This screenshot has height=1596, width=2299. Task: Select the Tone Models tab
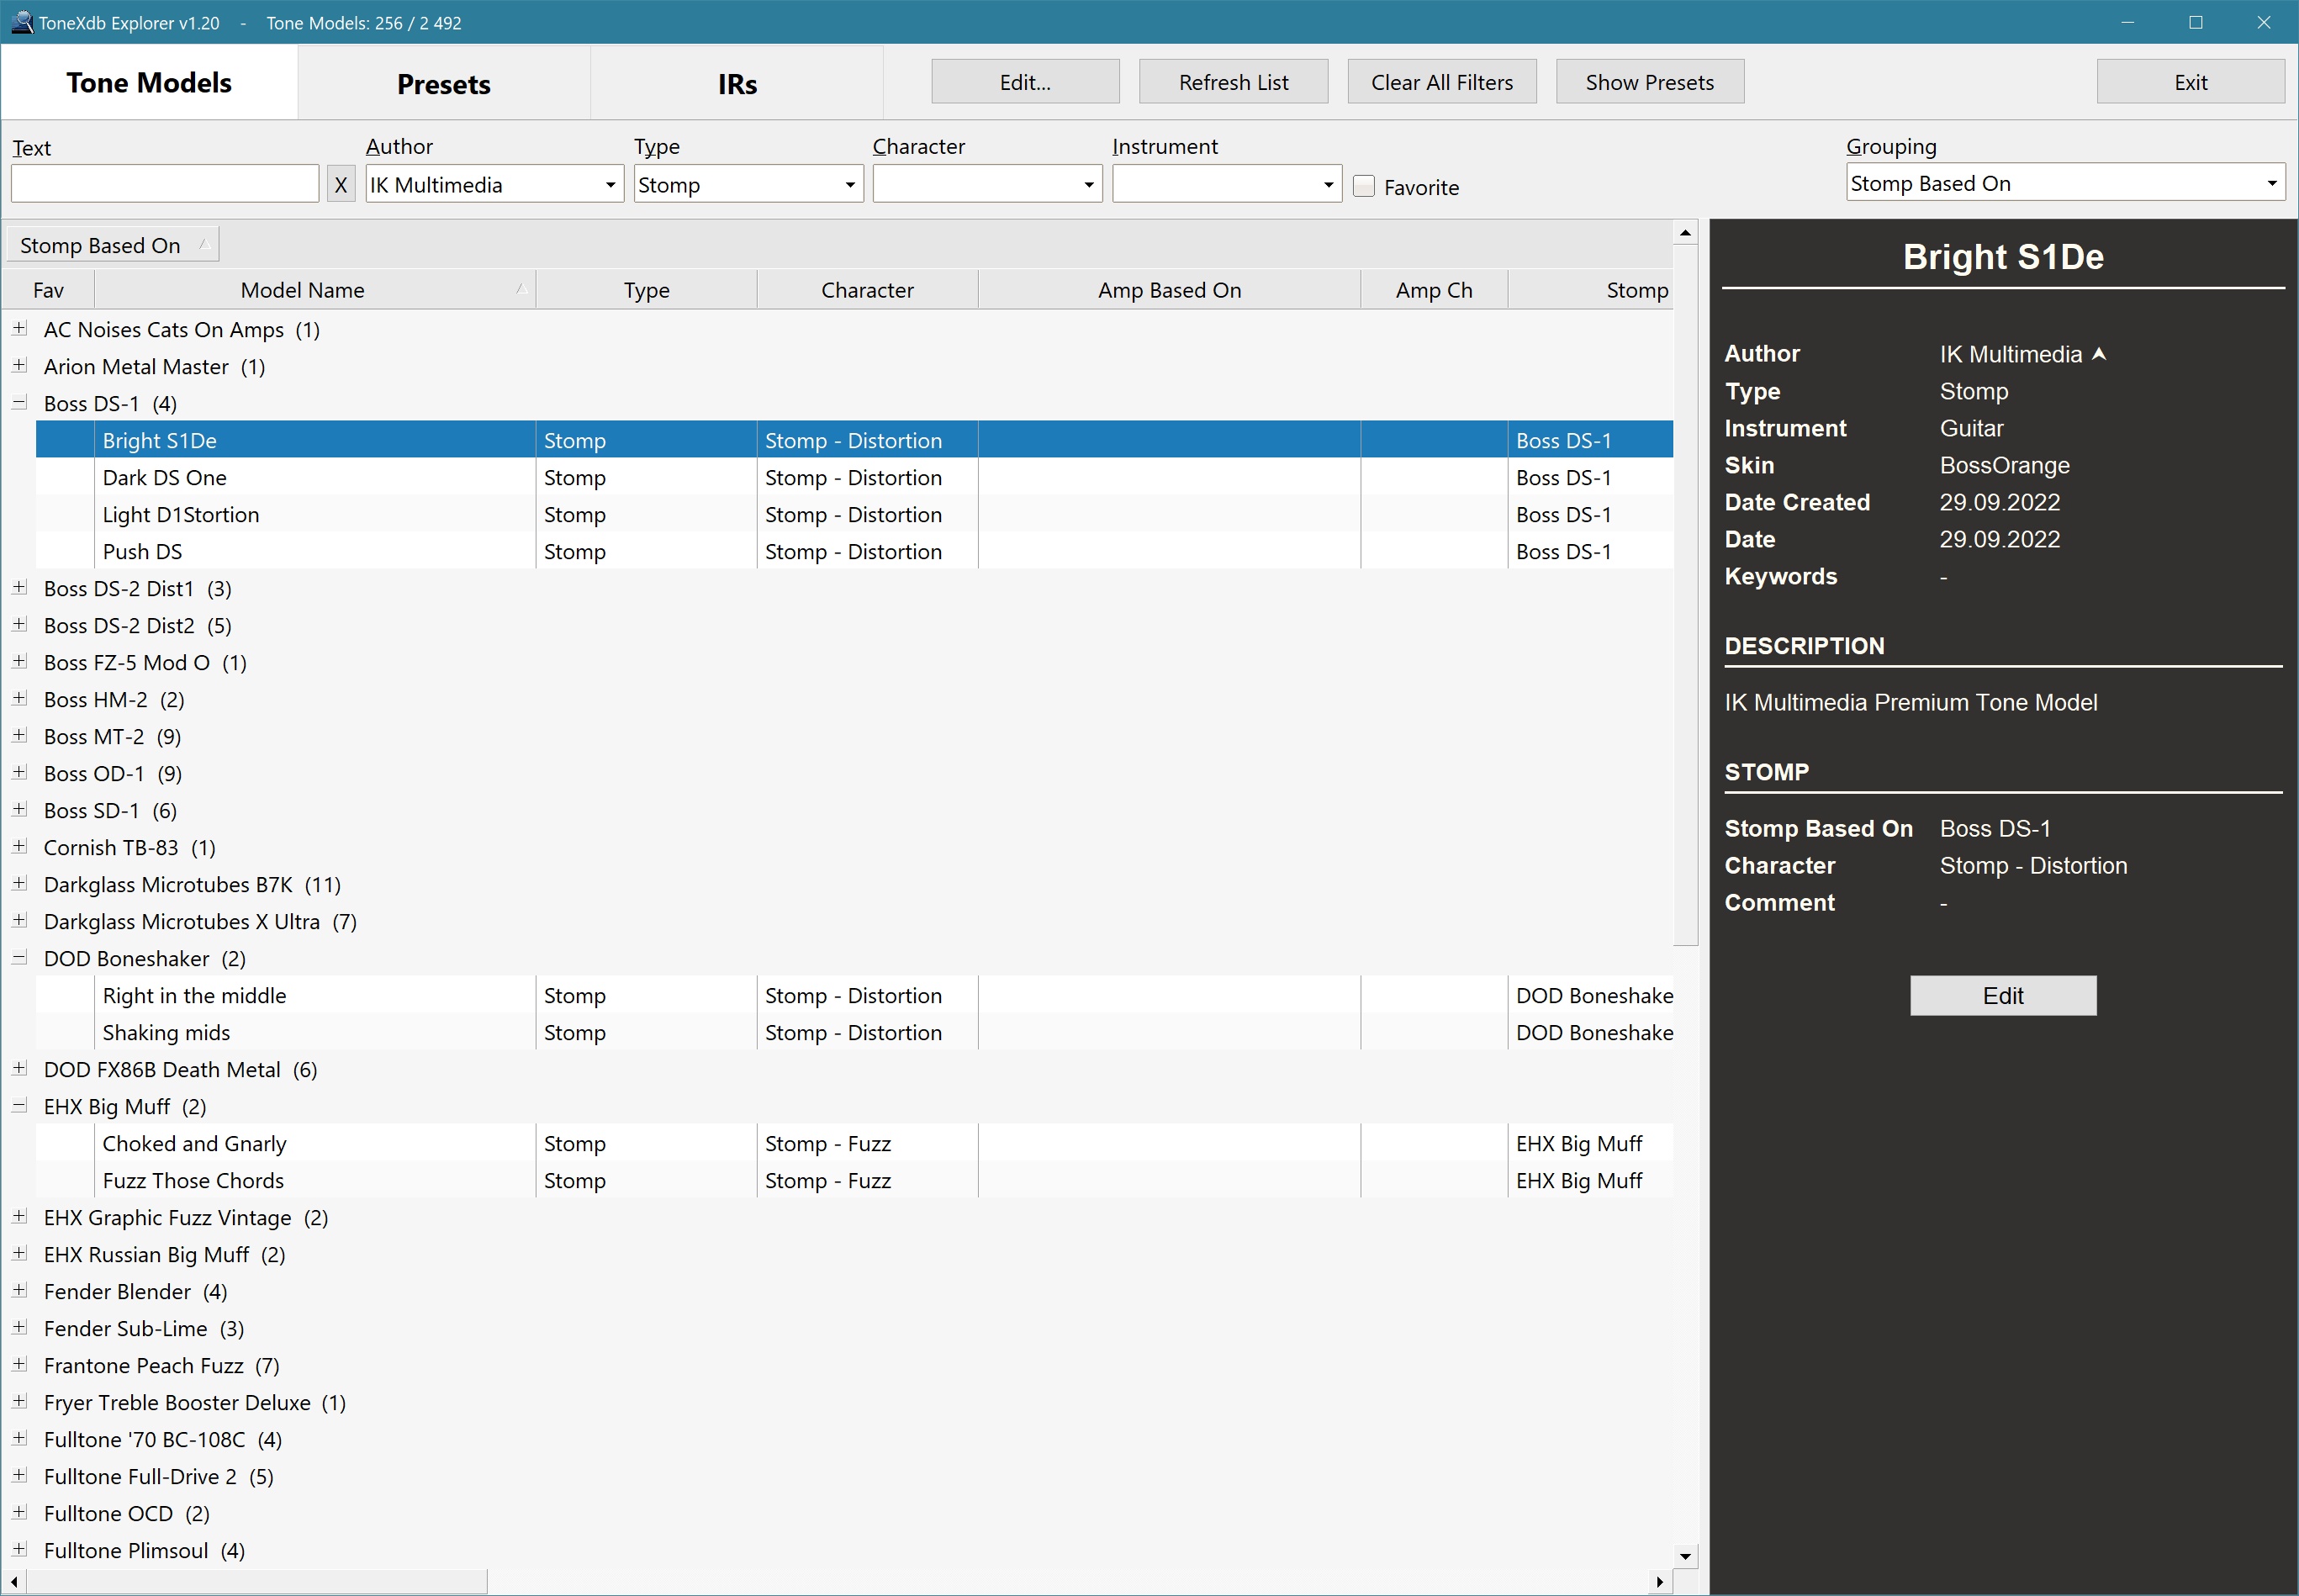coord(149,83)
